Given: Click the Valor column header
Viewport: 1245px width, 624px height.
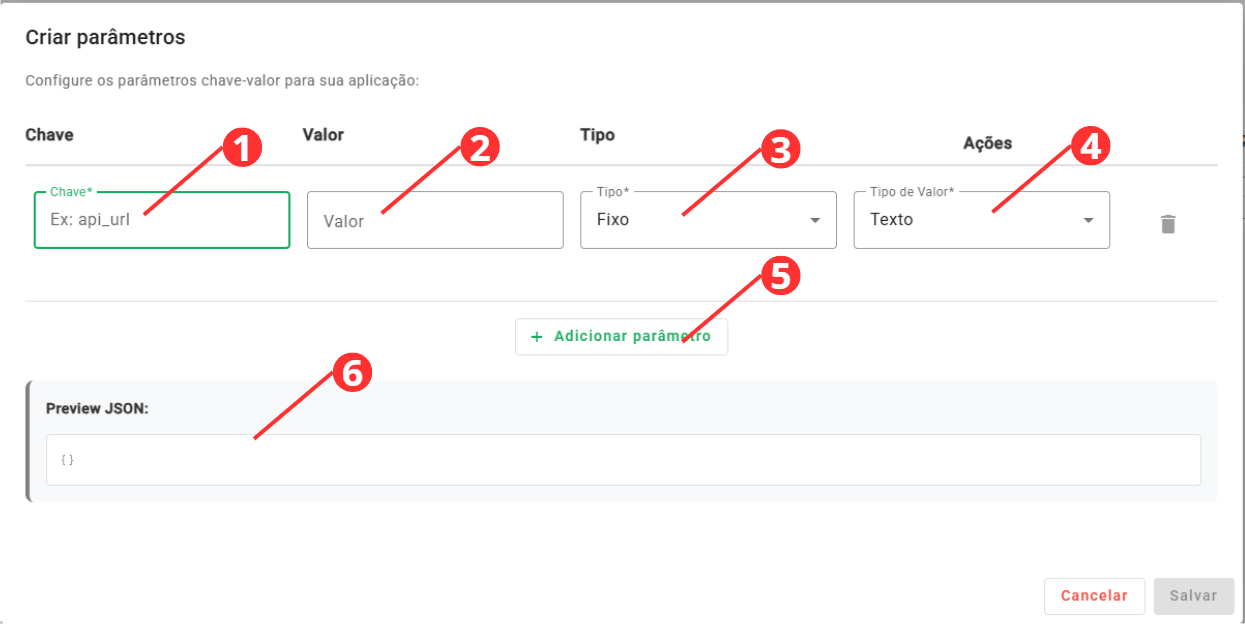Looking at the screenshot, I should (x=323, y=135).
